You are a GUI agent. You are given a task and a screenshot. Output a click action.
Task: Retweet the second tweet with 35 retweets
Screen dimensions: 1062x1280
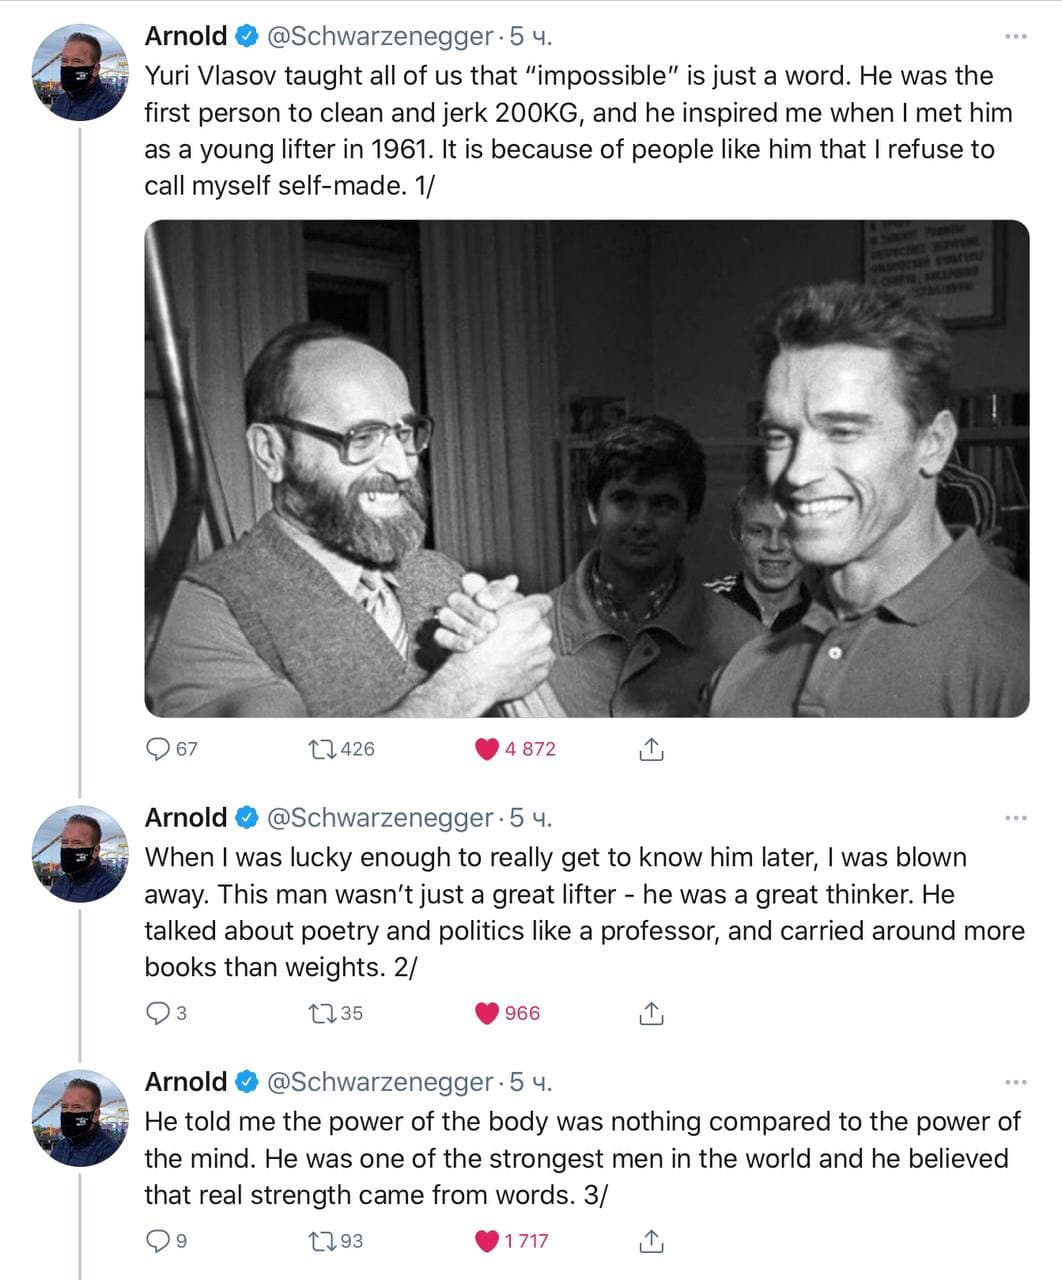point(323,1013)
